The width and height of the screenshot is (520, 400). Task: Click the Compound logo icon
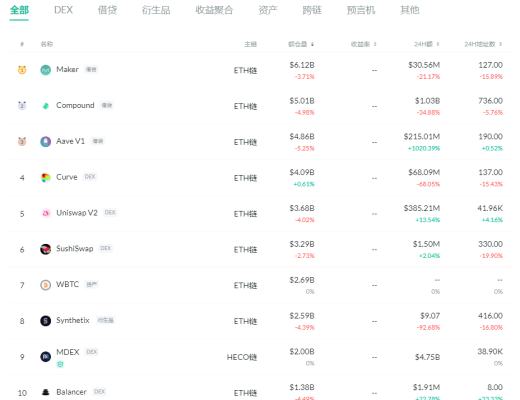coord(46,106)
